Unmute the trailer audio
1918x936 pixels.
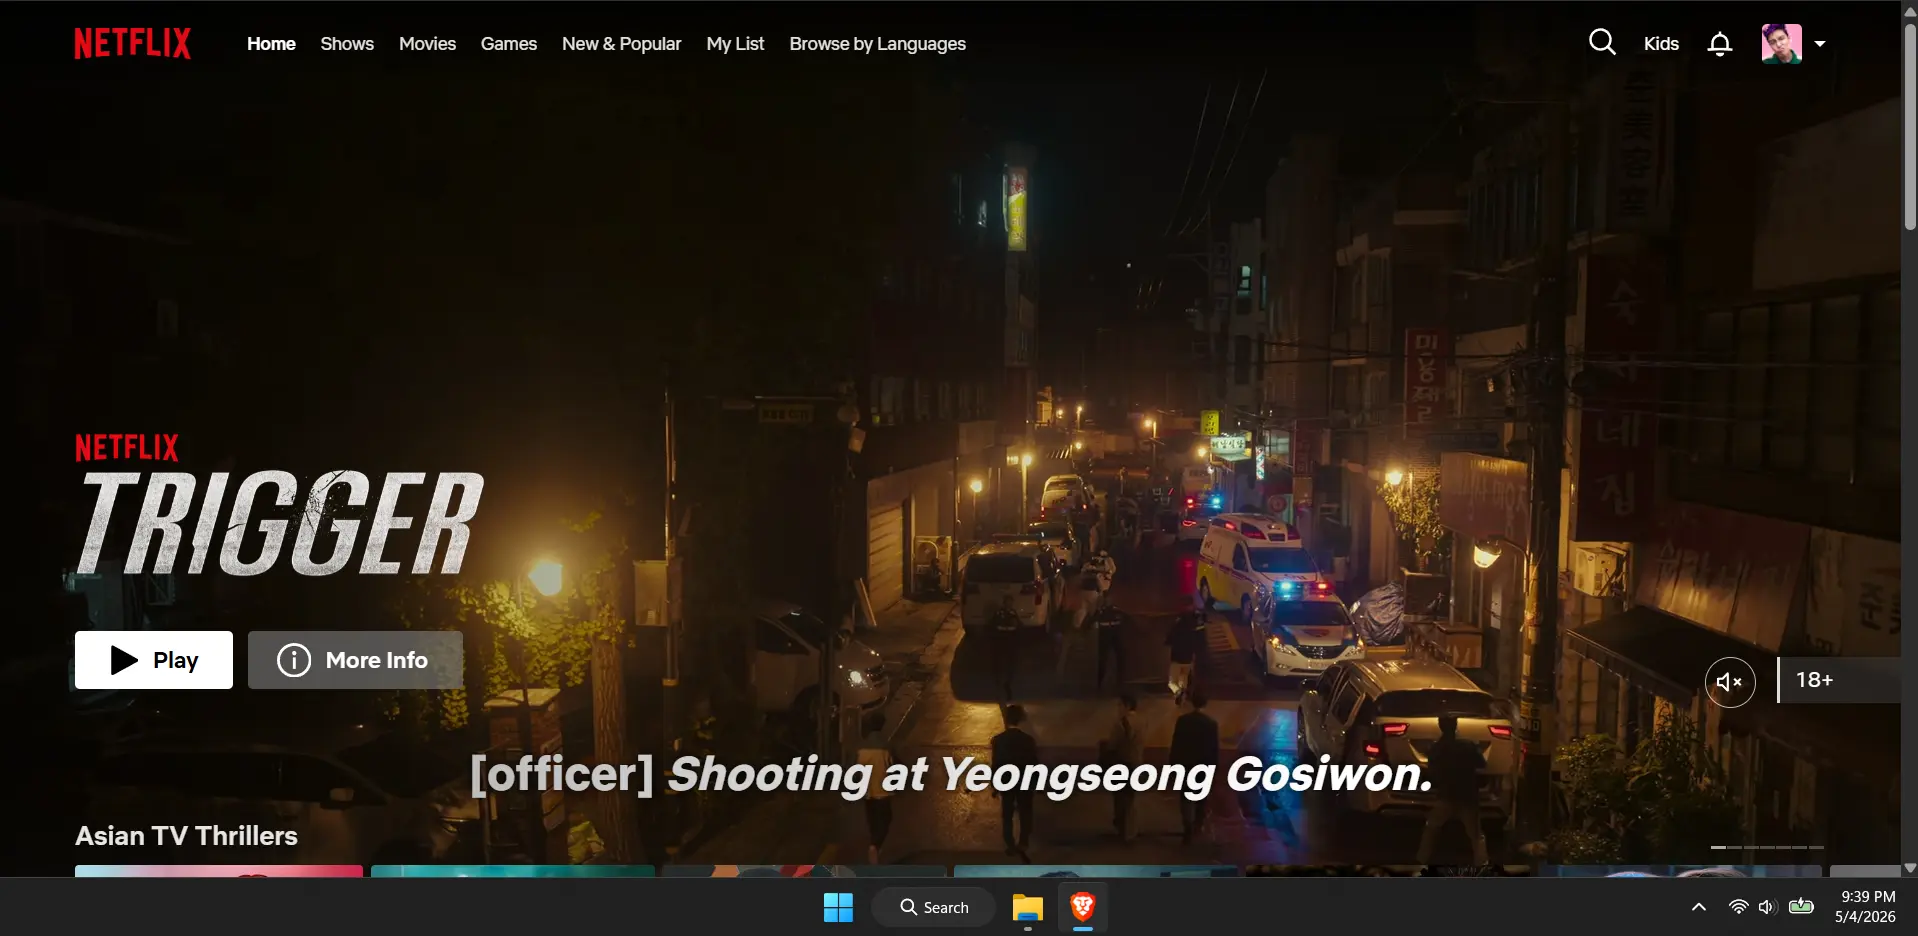[1730, 682]
